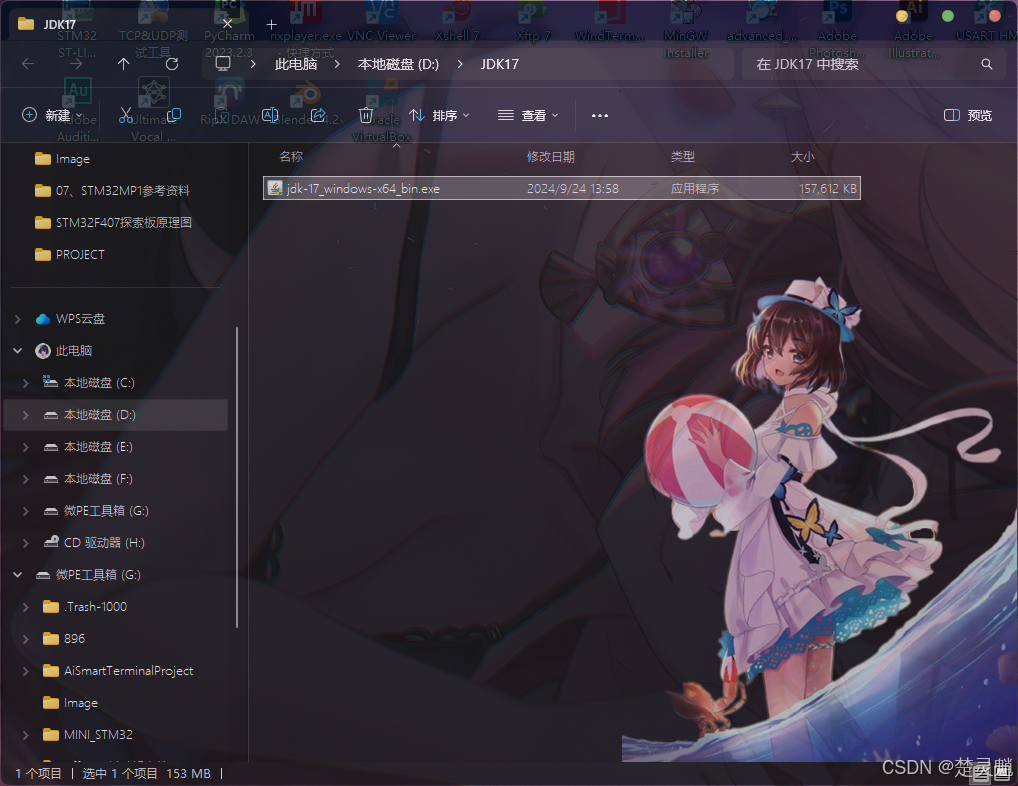The image size is (1018, 786).
Task: Select the JDK17 tab
Action: pyautogui.click(x=126, y=25)
